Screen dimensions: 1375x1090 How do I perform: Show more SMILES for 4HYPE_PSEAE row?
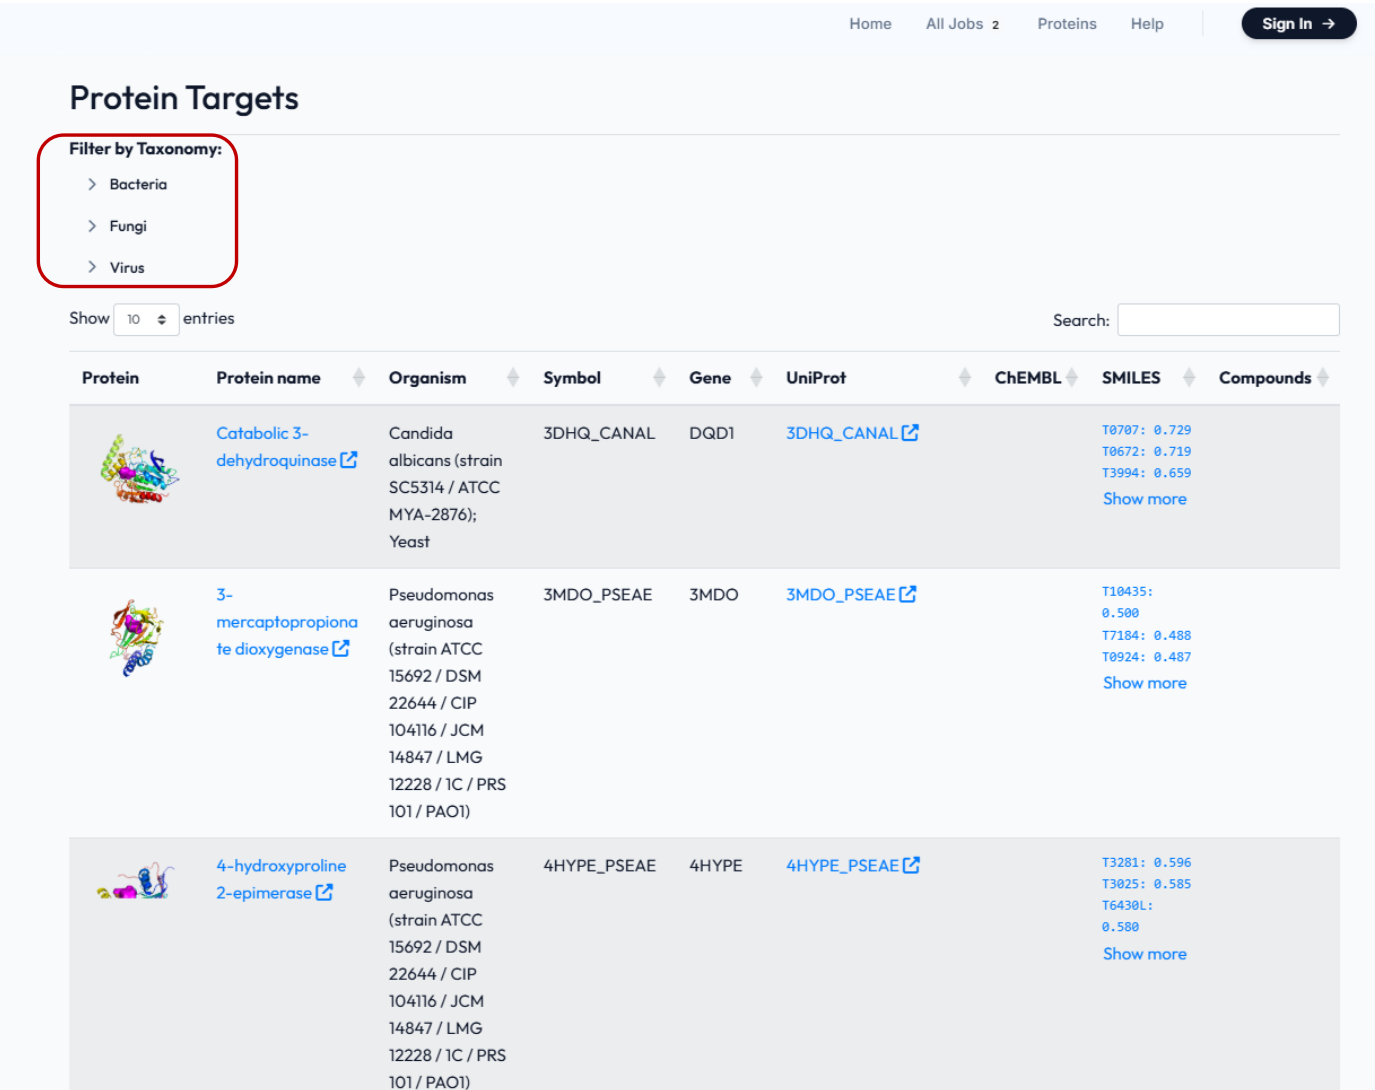[x=1145, y=954]
